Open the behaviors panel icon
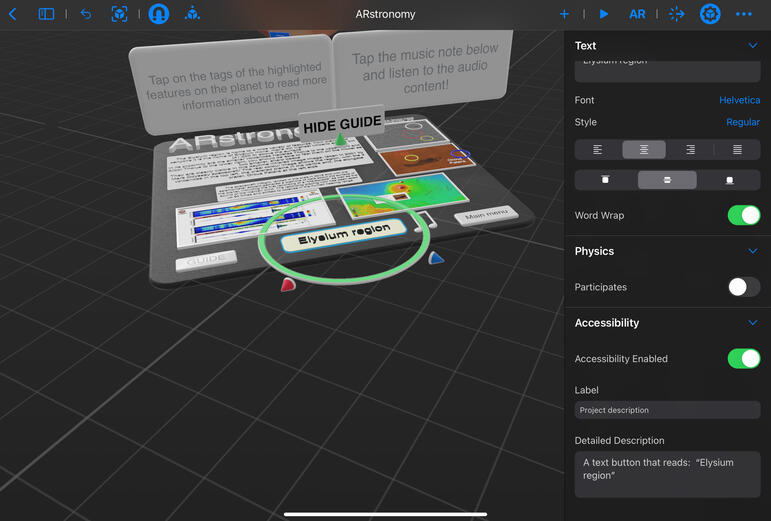Screen dimensions: 771x521 click(677, 14)
